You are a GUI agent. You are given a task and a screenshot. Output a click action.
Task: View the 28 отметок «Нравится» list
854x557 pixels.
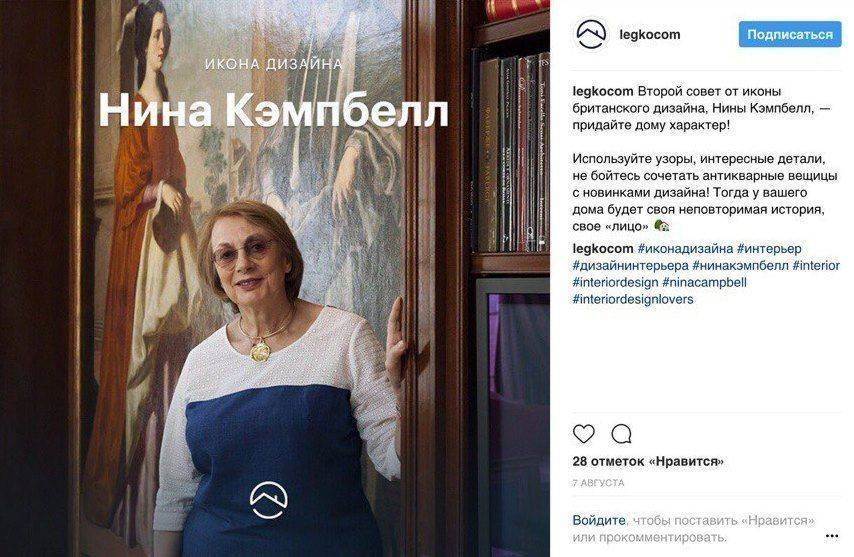point(648,462)
